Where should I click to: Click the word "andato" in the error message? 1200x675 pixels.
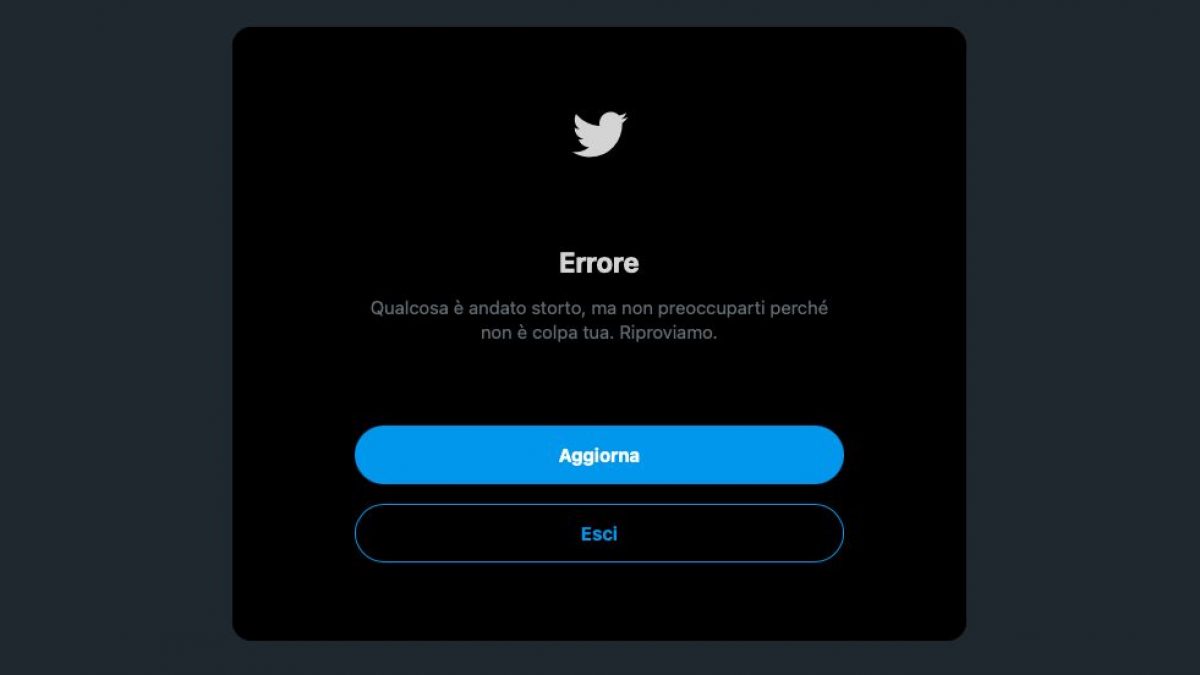tap(493, 308)
